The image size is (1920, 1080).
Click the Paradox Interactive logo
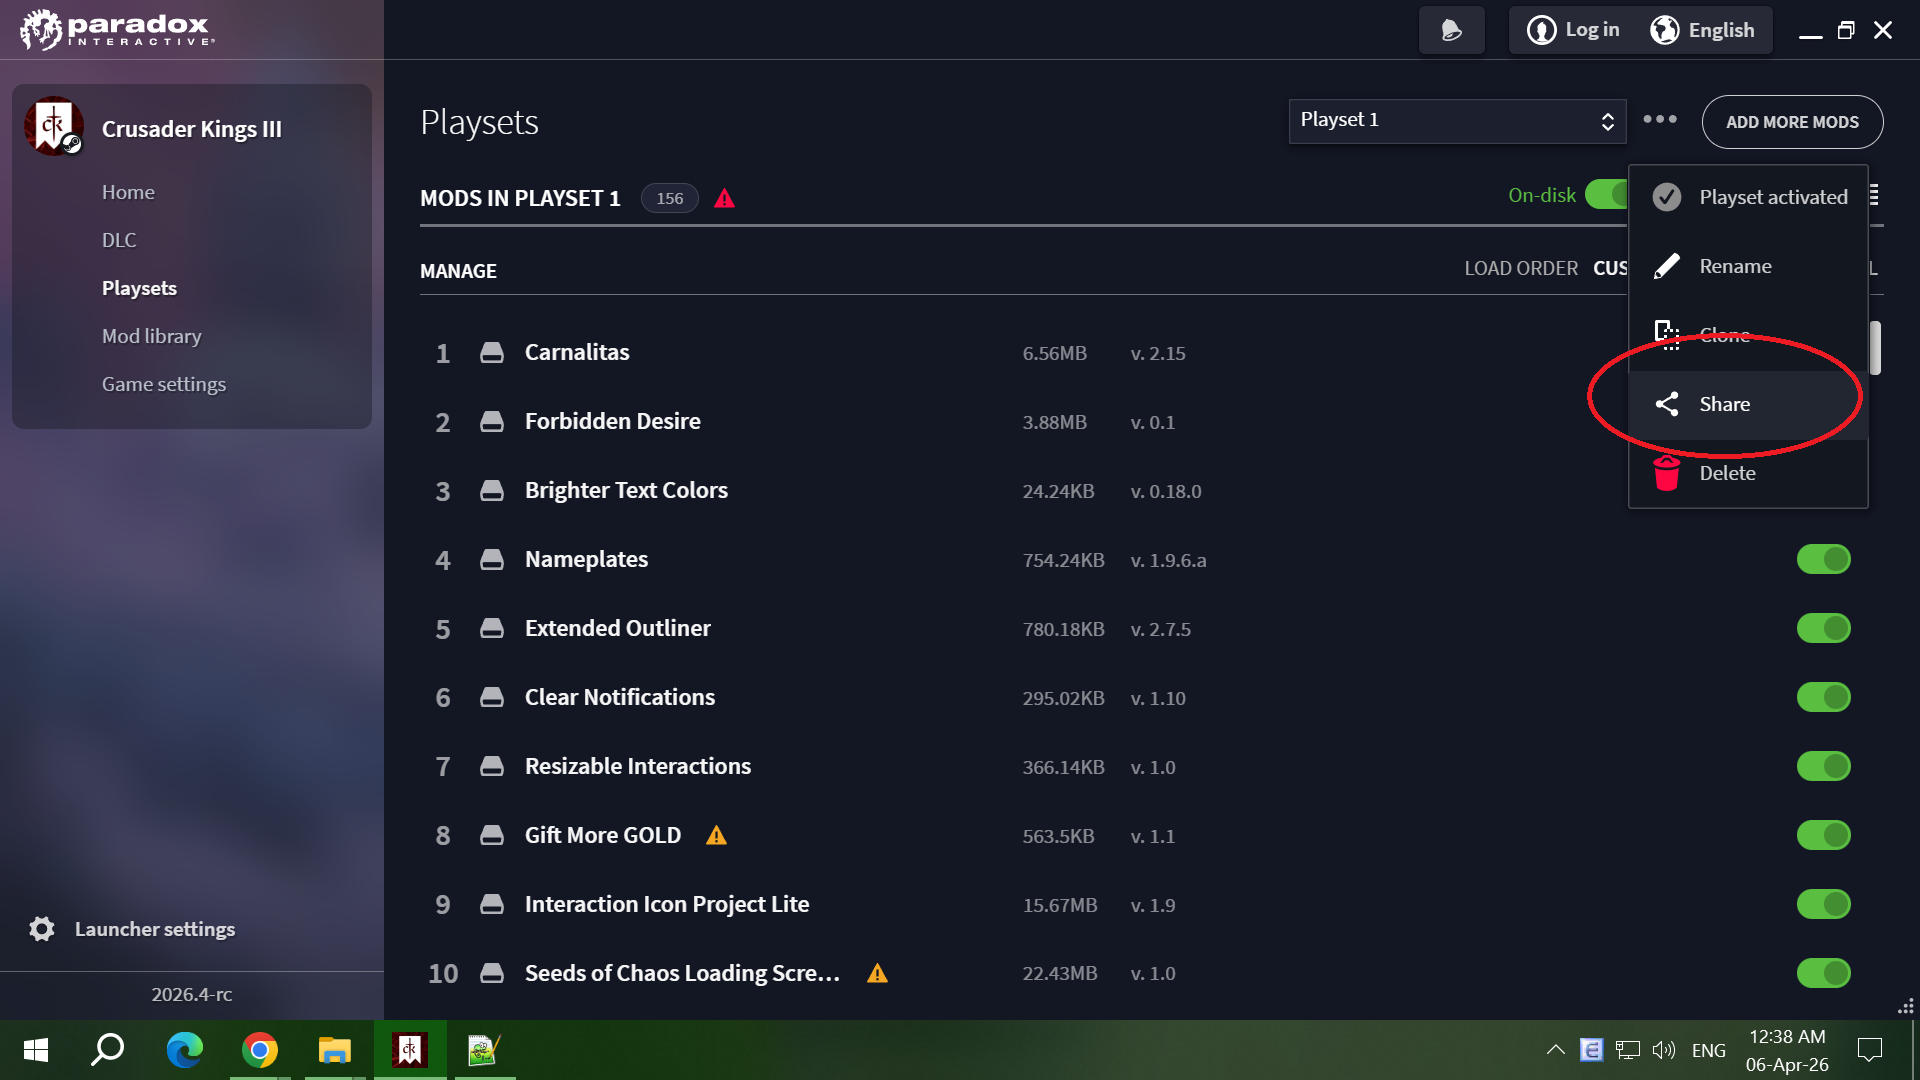[x=116, y=30]
